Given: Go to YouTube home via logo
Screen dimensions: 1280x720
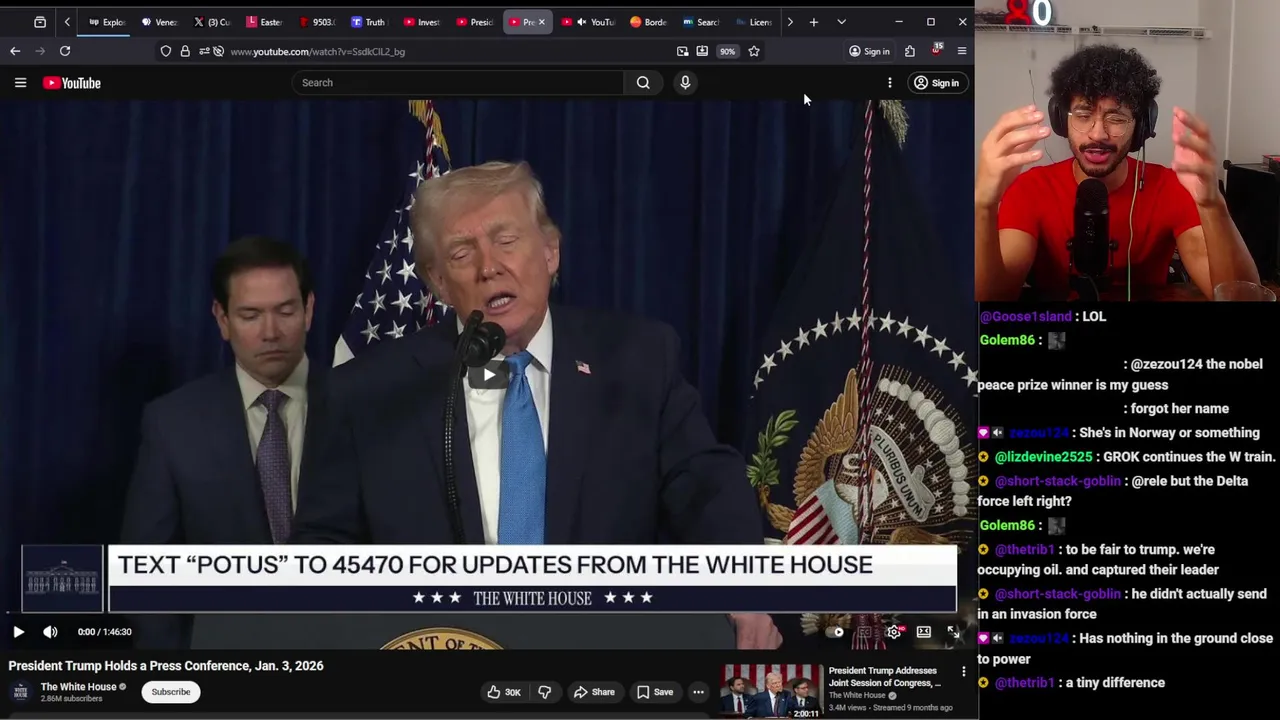Looking at the screenshot, I should pyautogui.click(x=72, y=83).
